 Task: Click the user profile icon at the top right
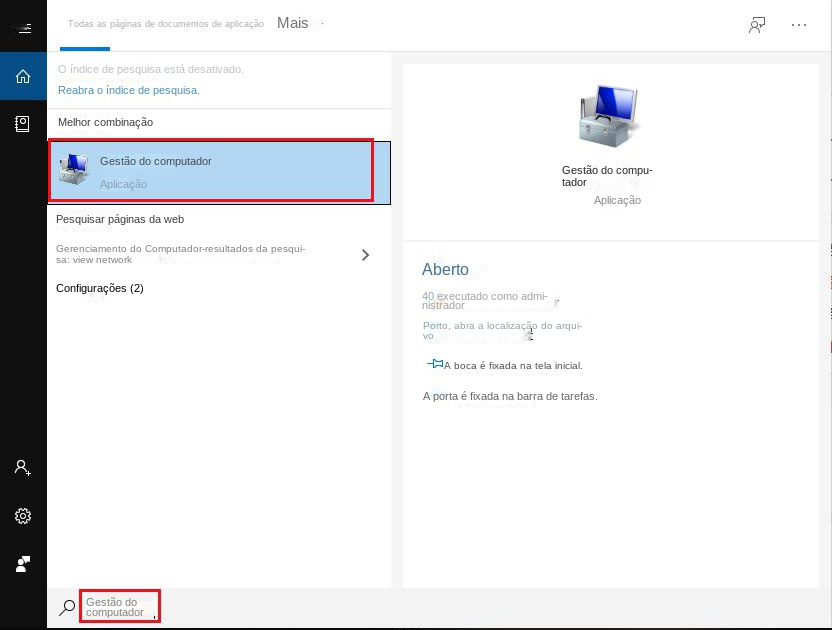(757, 24)
